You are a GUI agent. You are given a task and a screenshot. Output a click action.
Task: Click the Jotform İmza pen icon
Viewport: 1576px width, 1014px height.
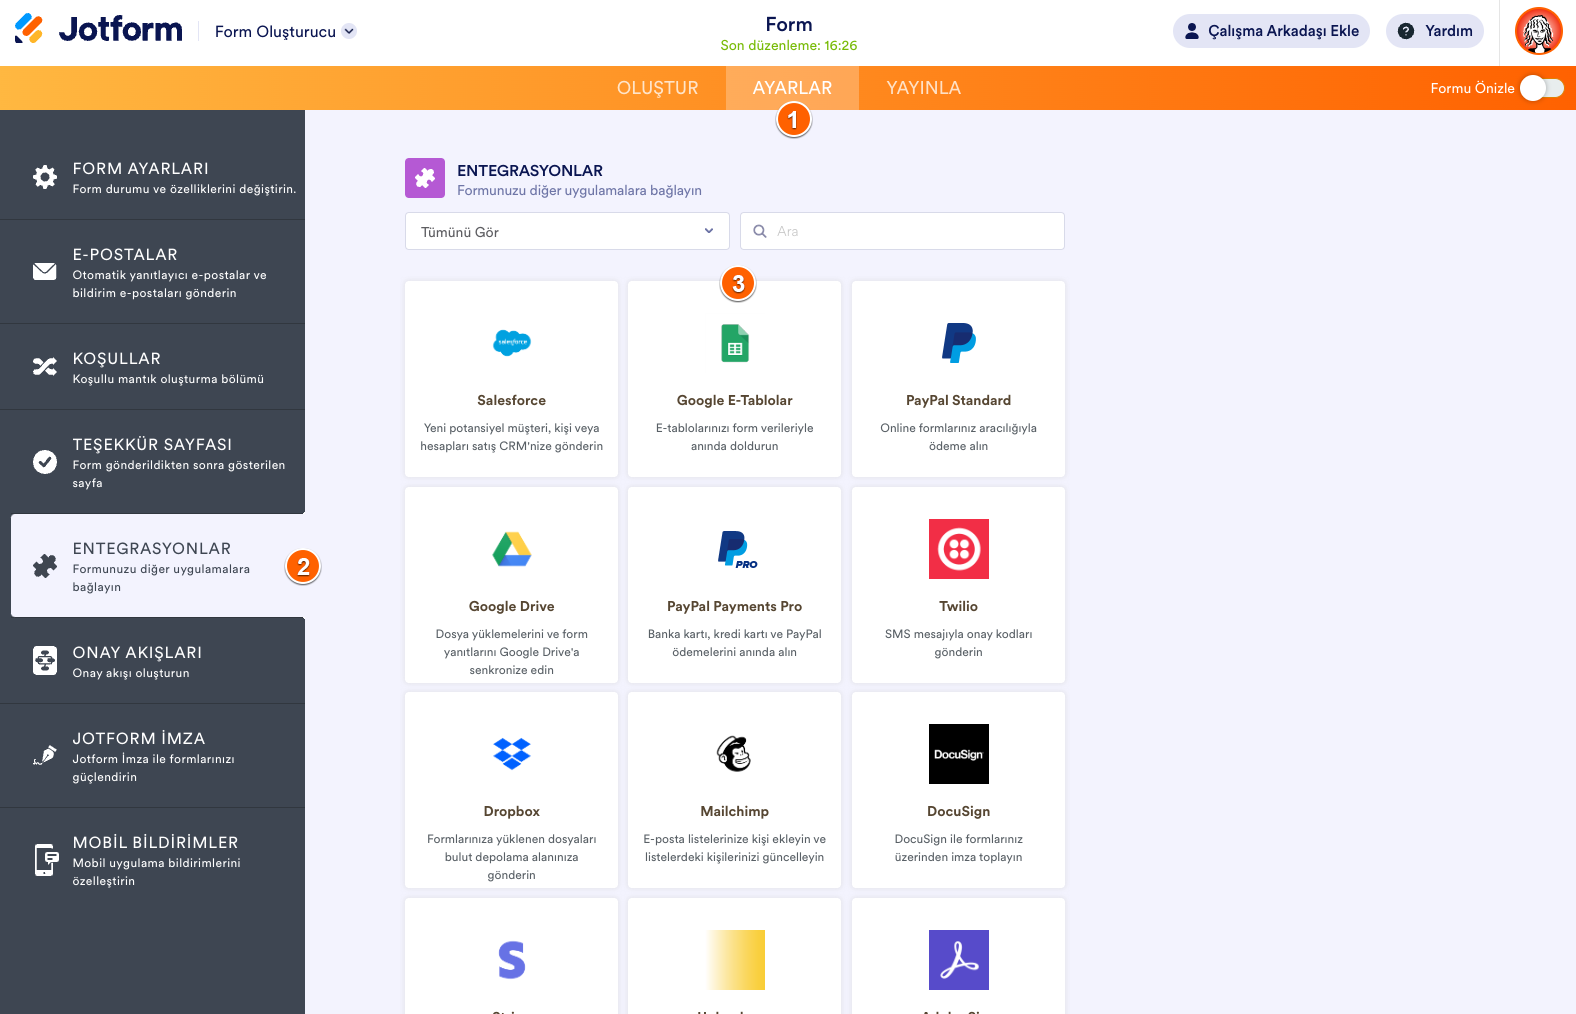pos(45,755)
